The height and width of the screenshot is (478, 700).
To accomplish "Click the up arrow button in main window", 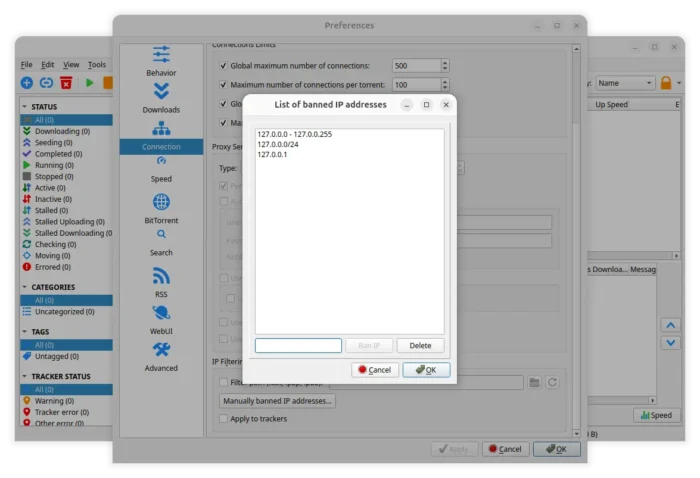I will [x=671, y=325].
